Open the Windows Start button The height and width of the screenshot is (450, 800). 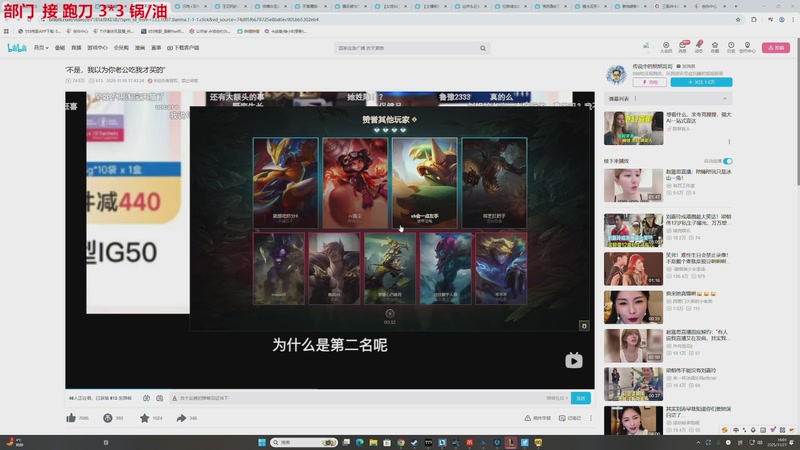point(262,442)
